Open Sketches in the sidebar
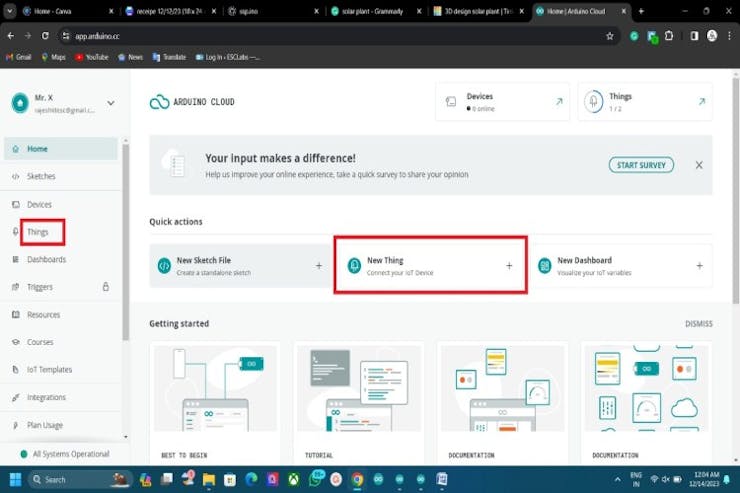The width and height of the screenshot is (740, 493). 41,176
